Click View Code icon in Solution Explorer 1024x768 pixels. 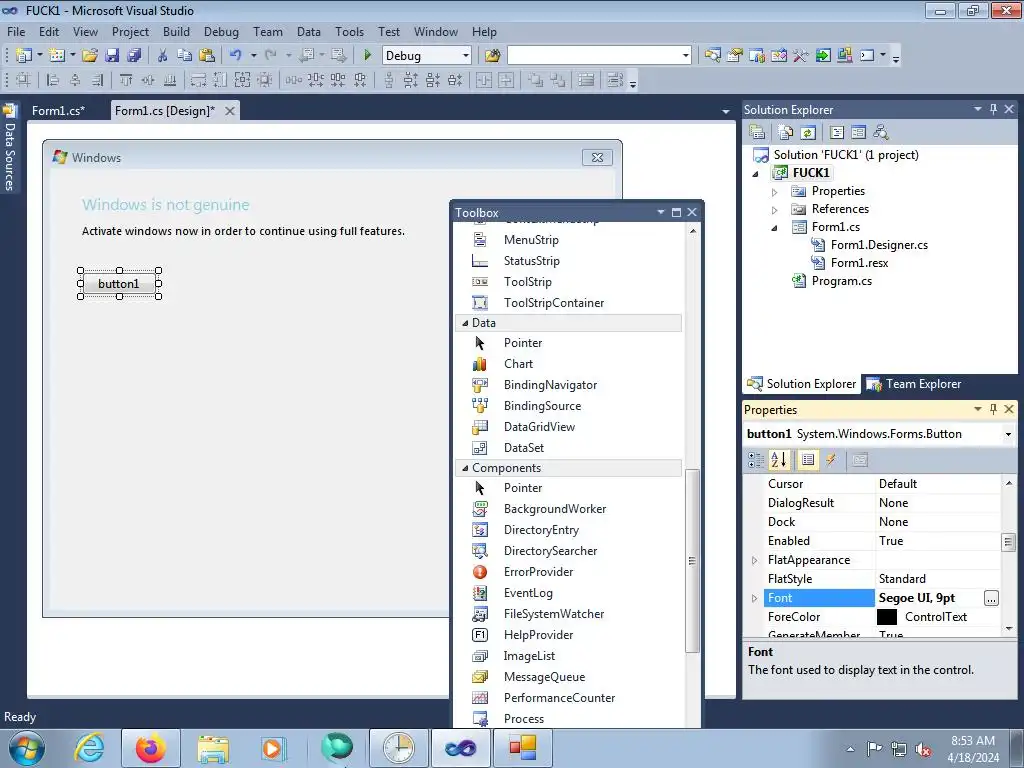coord(837,133)
